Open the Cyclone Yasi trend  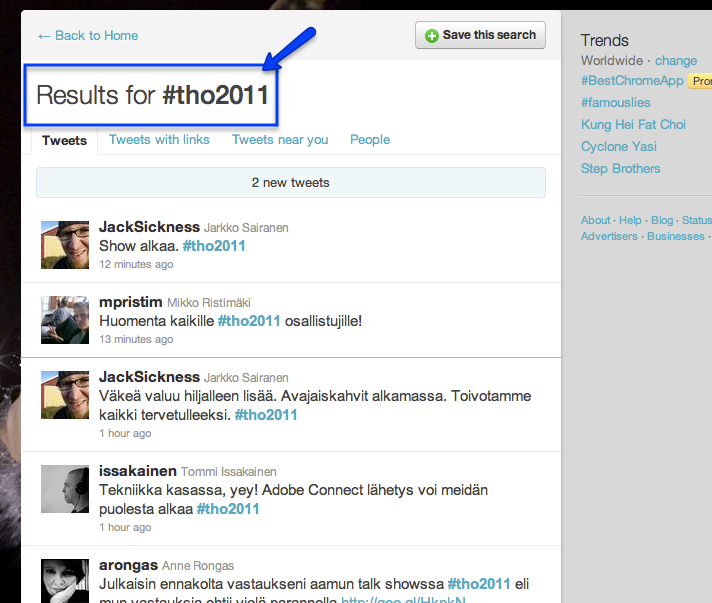click(x=619, y=147)
